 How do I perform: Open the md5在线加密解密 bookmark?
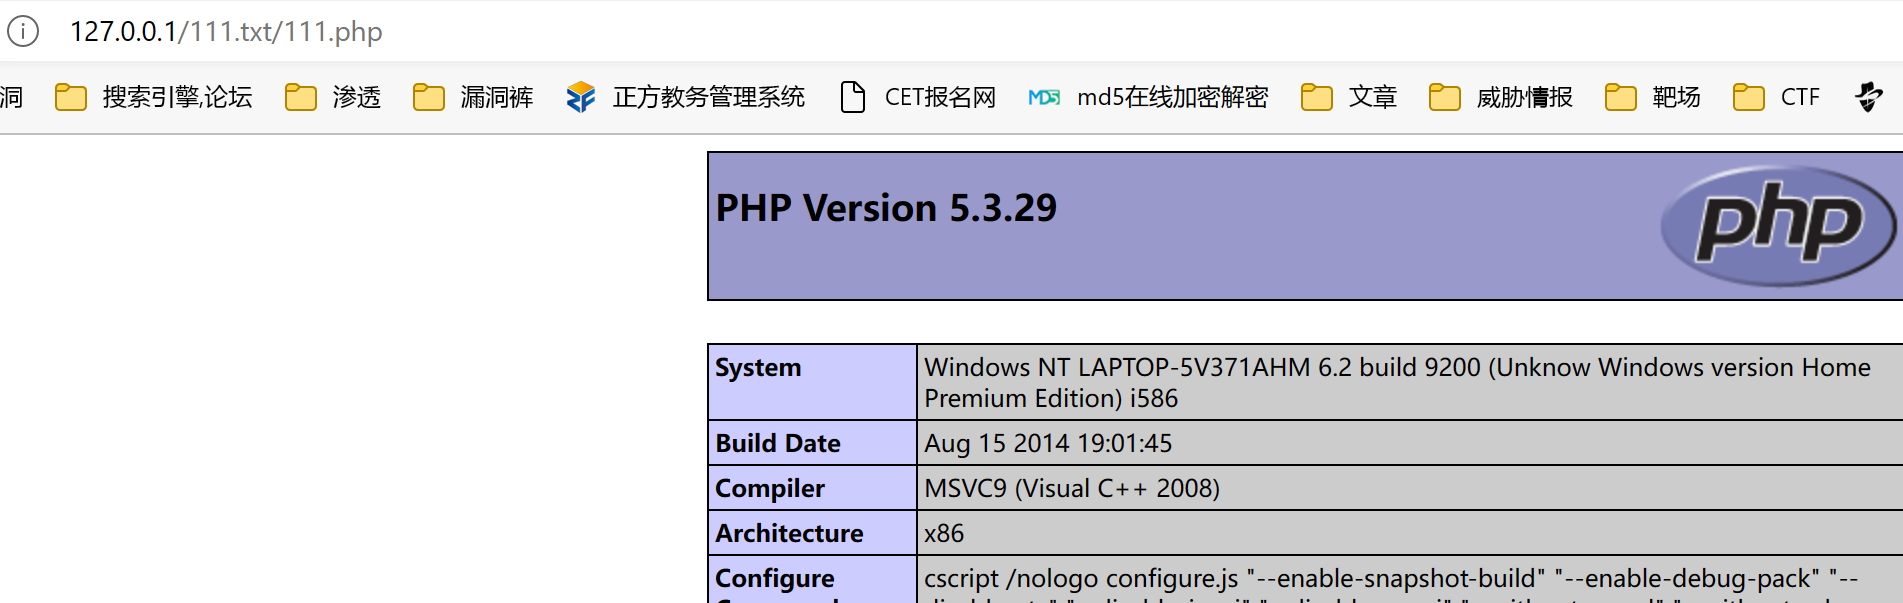click(1148, 97)
